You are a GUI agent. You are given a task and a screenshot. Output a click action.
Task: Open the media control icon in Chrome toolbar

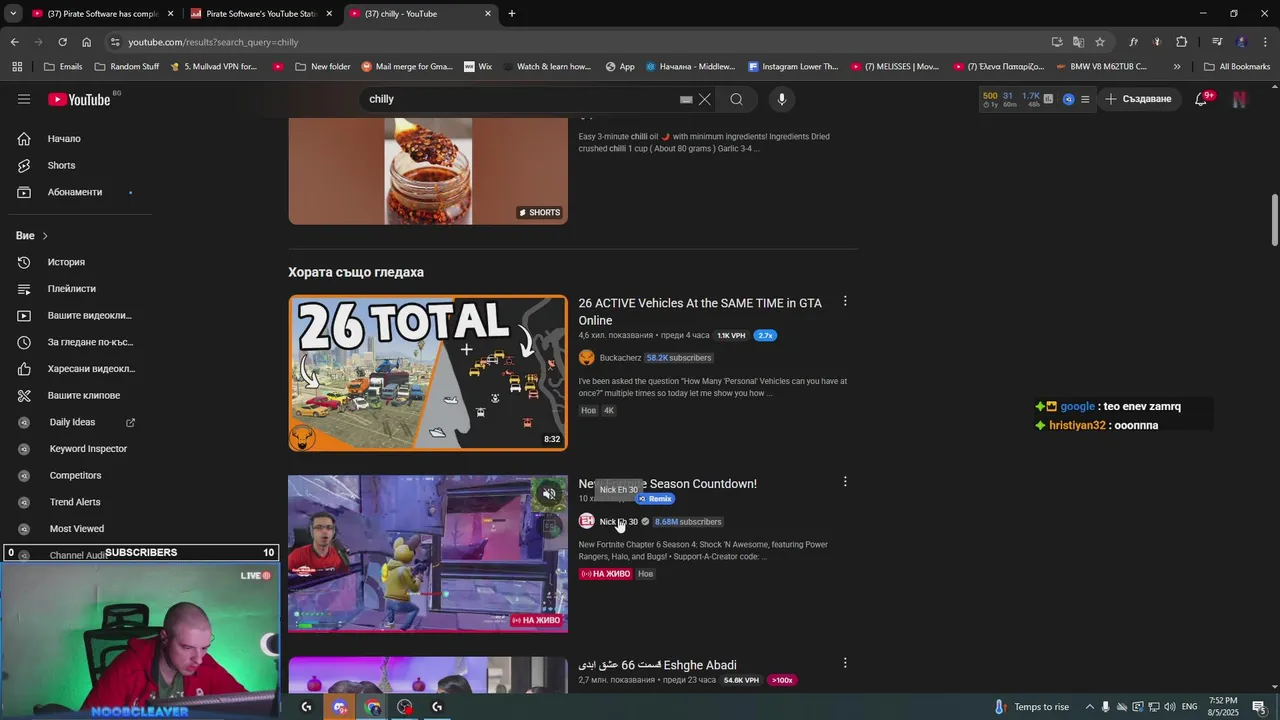pos(1217,42)
